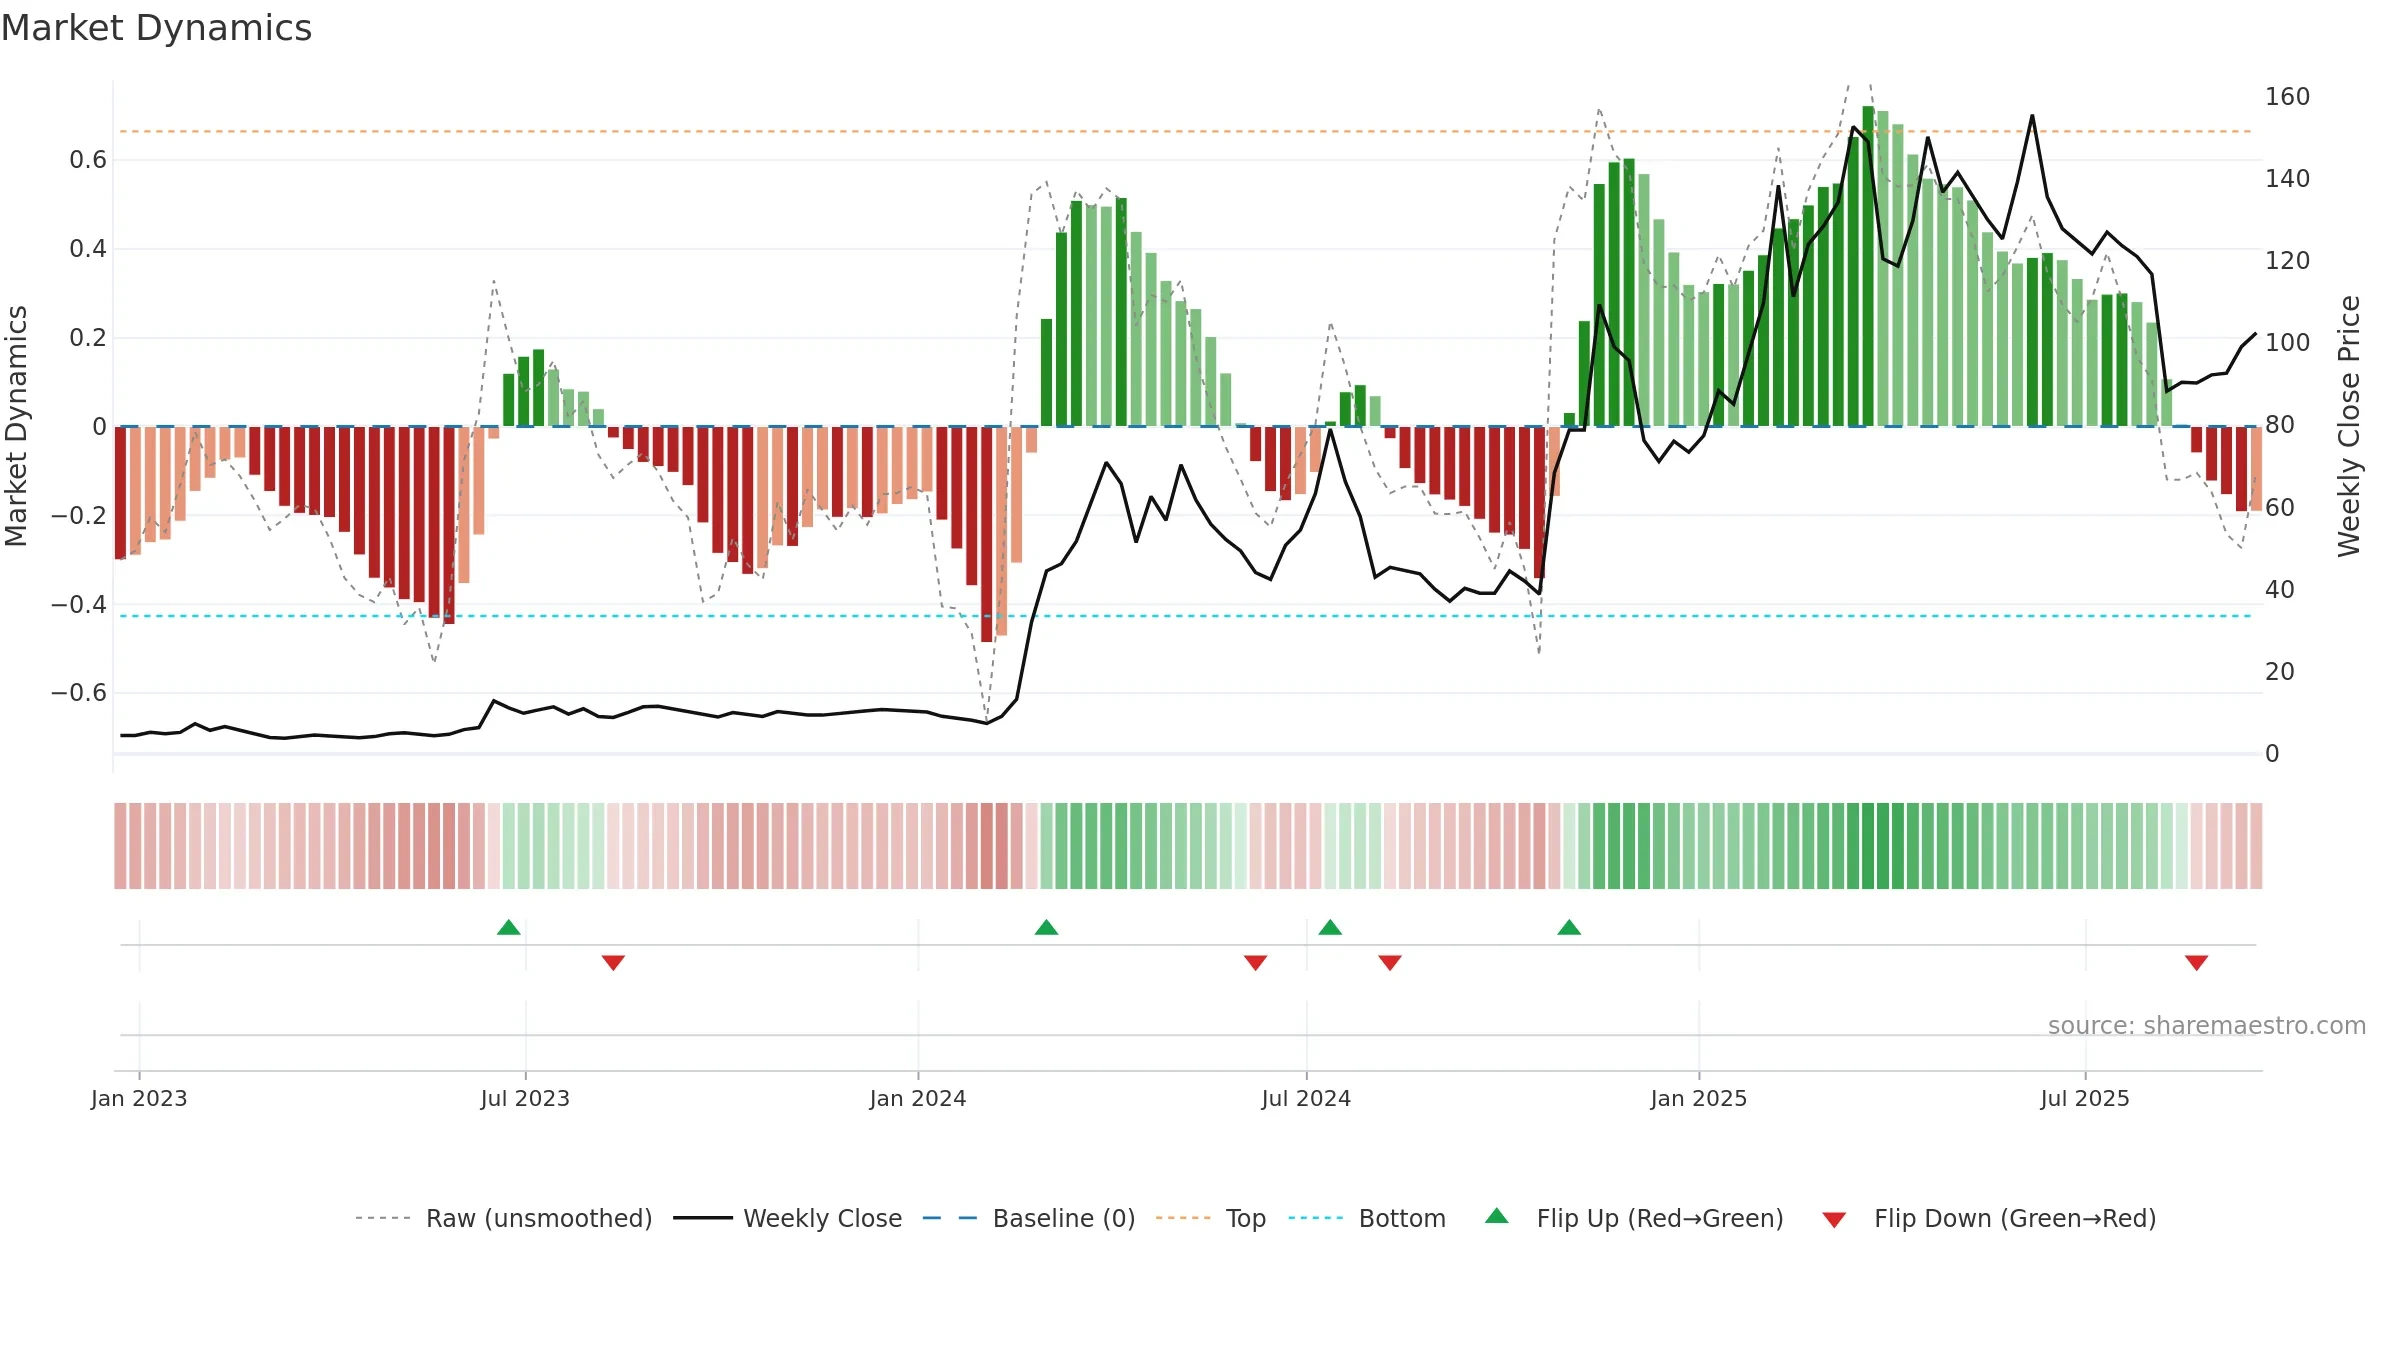This screenshot has height=1350, width=2400.
Task: Toggle Flip Down (Green→Red) legend entry
Action: 1989,1218
